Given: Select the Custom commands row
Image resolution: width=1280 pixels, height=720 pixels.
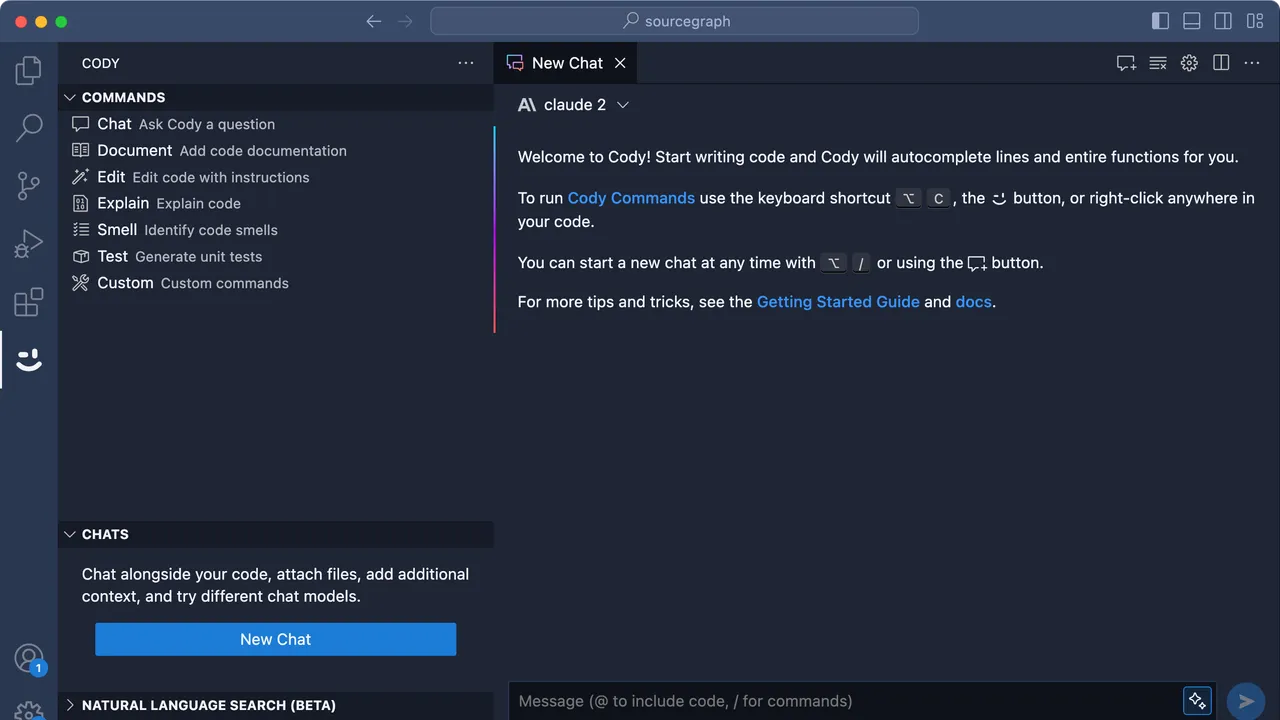Looking at the screenshot, I should 276,283.
